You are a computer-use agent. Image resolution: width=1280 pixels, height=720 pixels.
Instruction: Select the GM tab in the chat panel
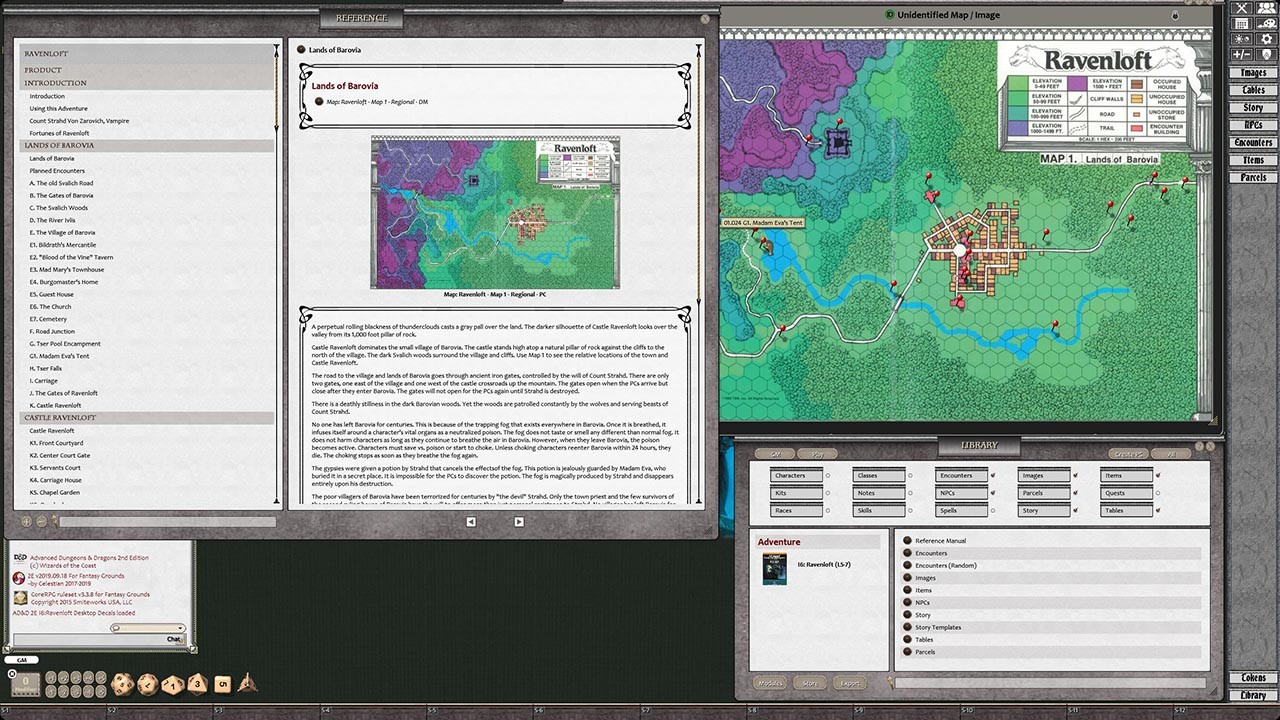point(23,660)
